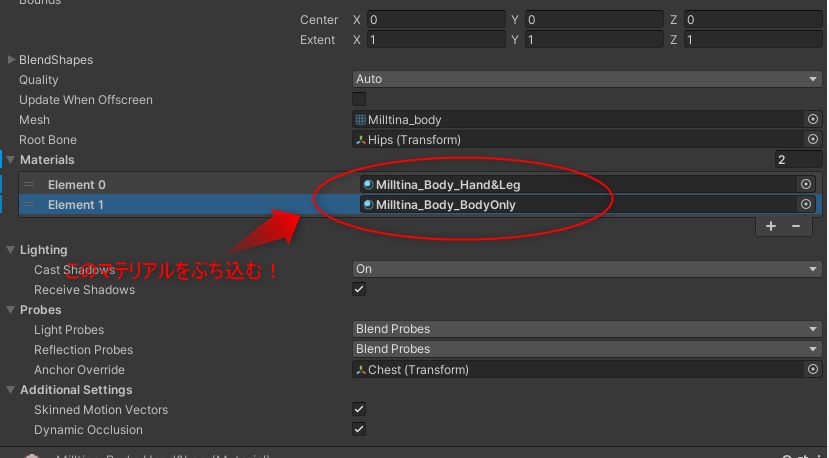The width and height of the screenshot is (829, 458).
Task: Click the Hips transform icon
Action: (361, 140)
